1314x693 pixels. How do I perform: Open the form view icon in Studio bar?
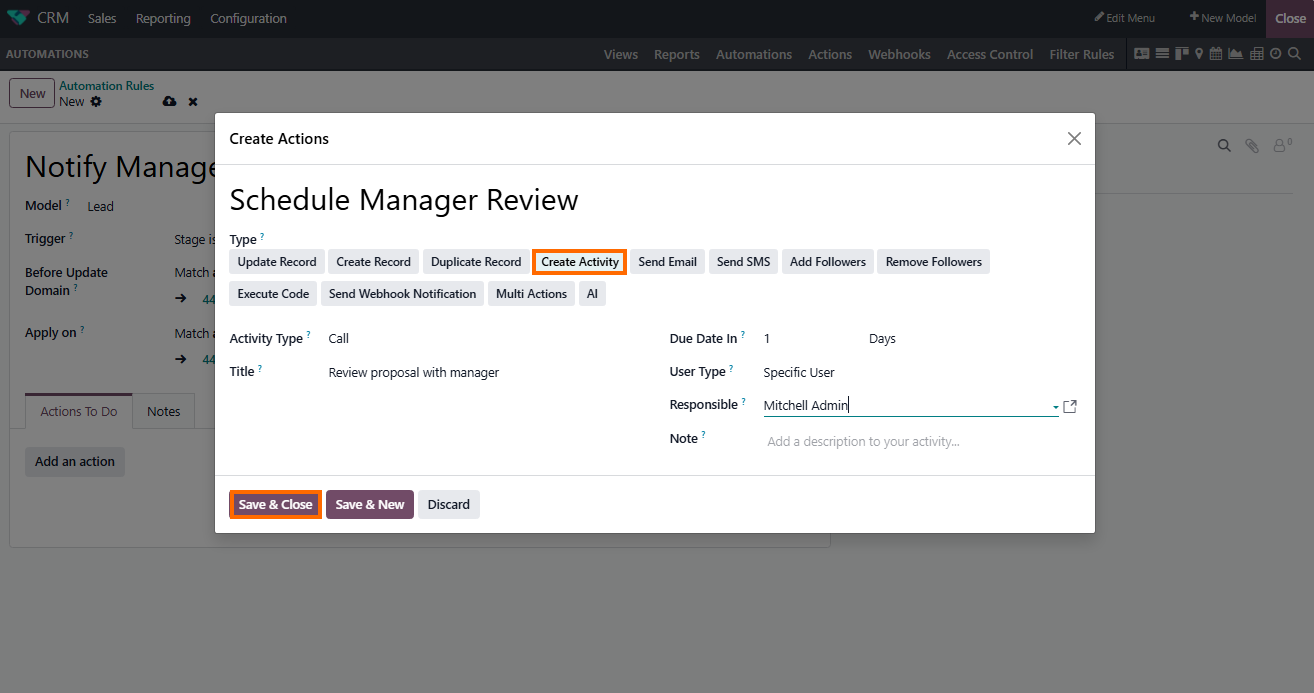point(1142,54)
